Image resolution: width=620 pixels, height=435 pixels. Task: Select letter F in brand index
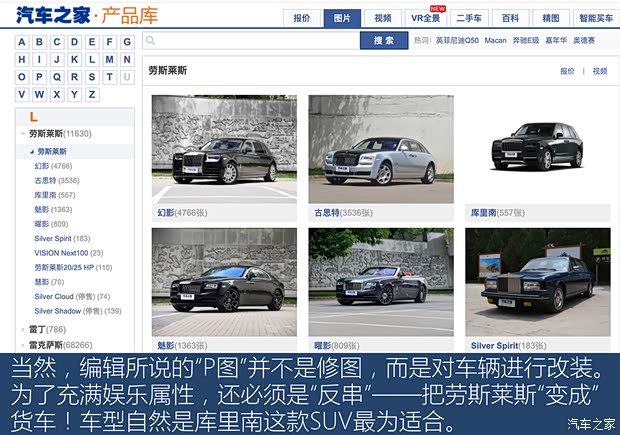click(x=110, y=42)
